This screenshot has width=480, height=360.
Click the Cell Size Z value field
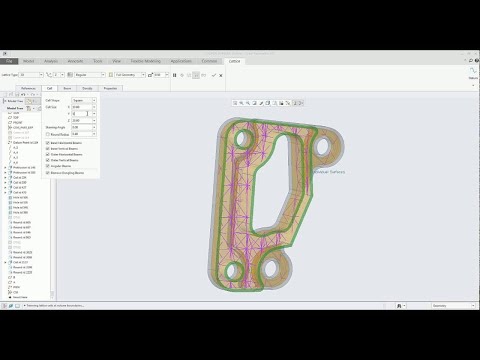point(82,120)
